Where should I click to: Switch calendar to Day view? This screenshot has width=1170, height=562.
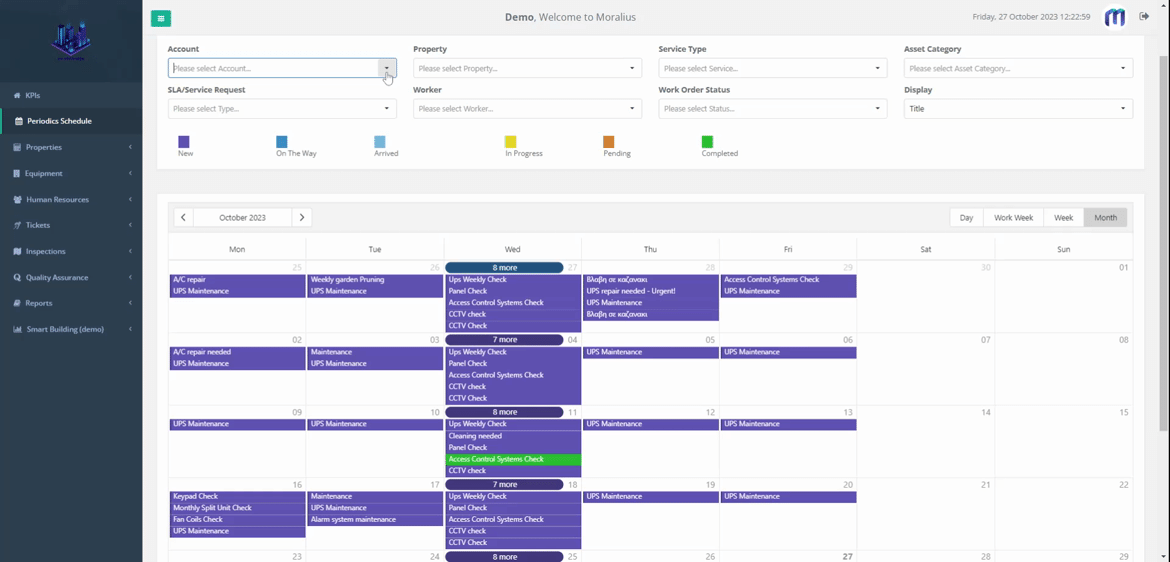(966, 217)
